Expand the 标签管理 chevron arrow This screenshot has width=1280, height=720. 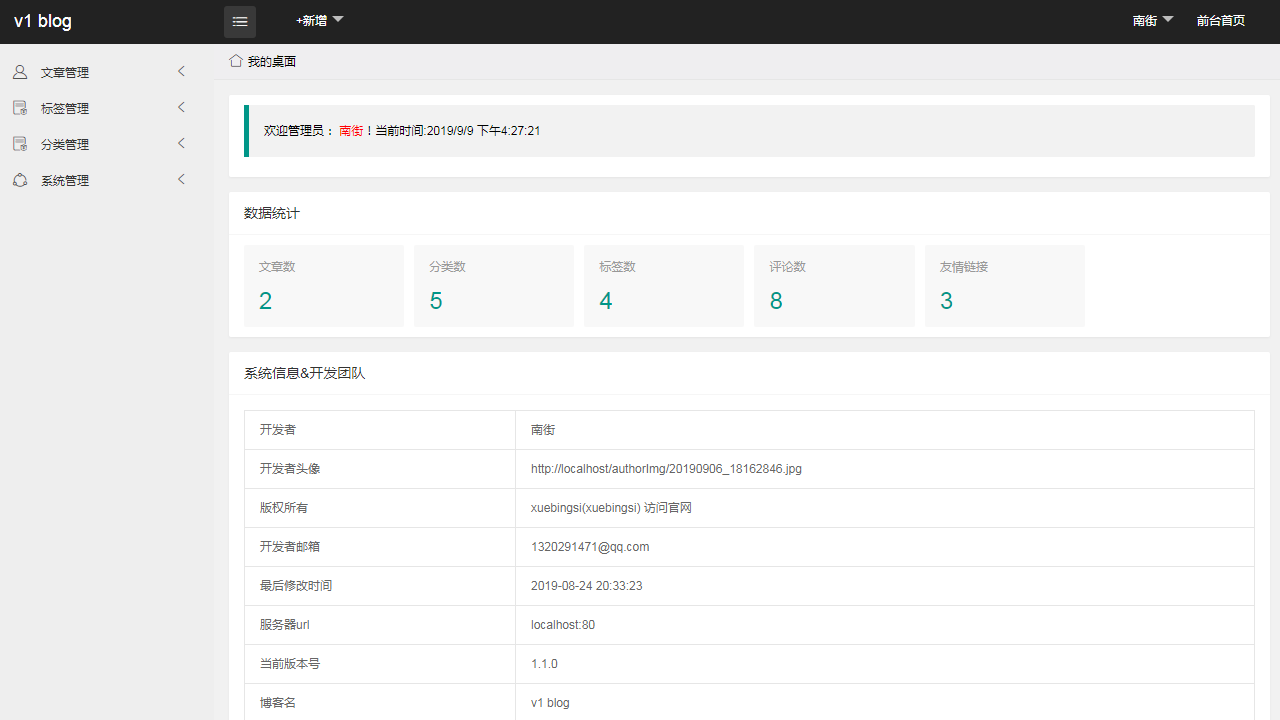point(181,107)
